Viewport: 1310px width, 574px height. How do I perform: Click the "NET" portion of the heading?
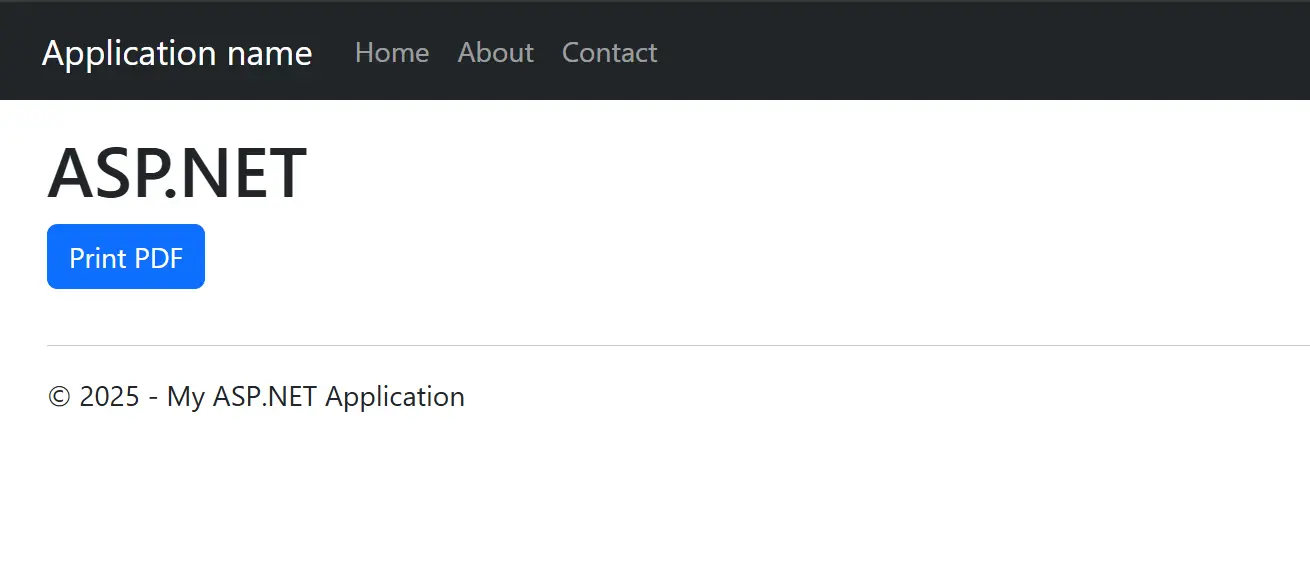250,174
